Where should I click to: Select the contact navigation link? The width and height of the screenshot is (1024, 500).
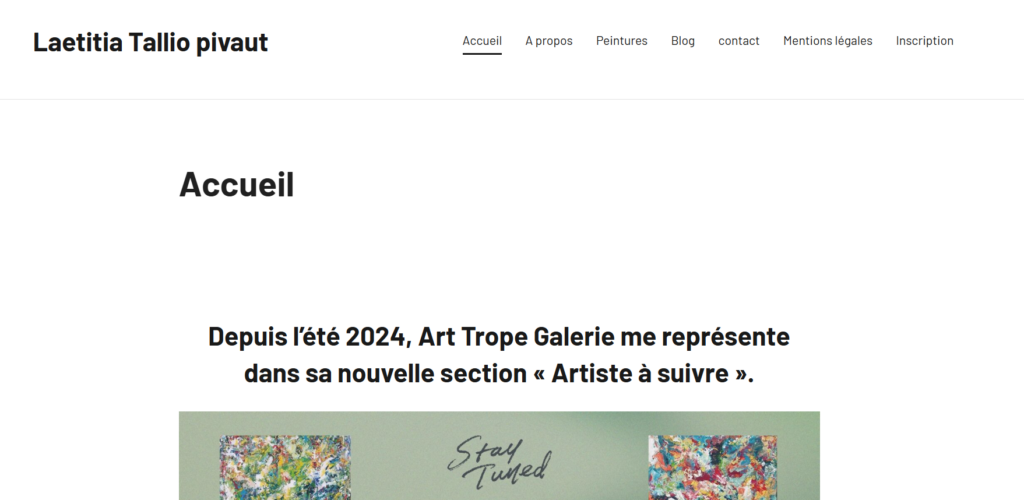[x=739, y=41]
